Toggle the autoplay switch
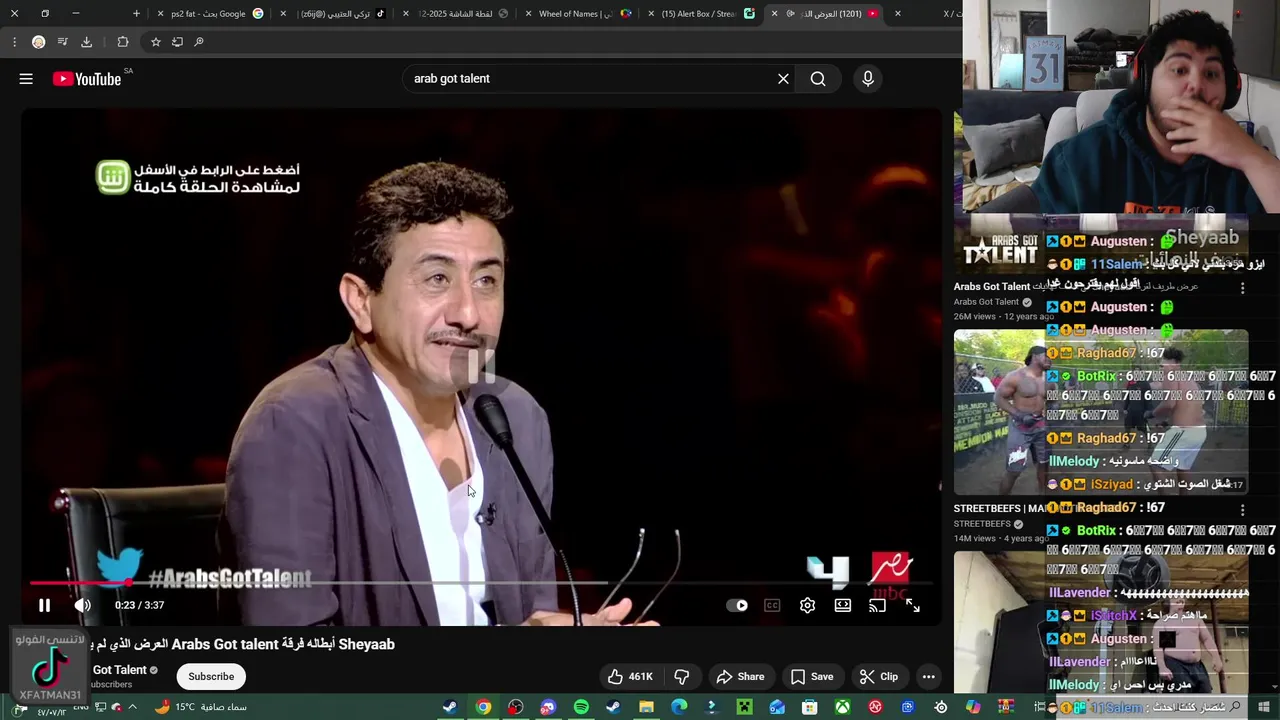This screenshot has height=720, width=1280. [x=737, y=605]
